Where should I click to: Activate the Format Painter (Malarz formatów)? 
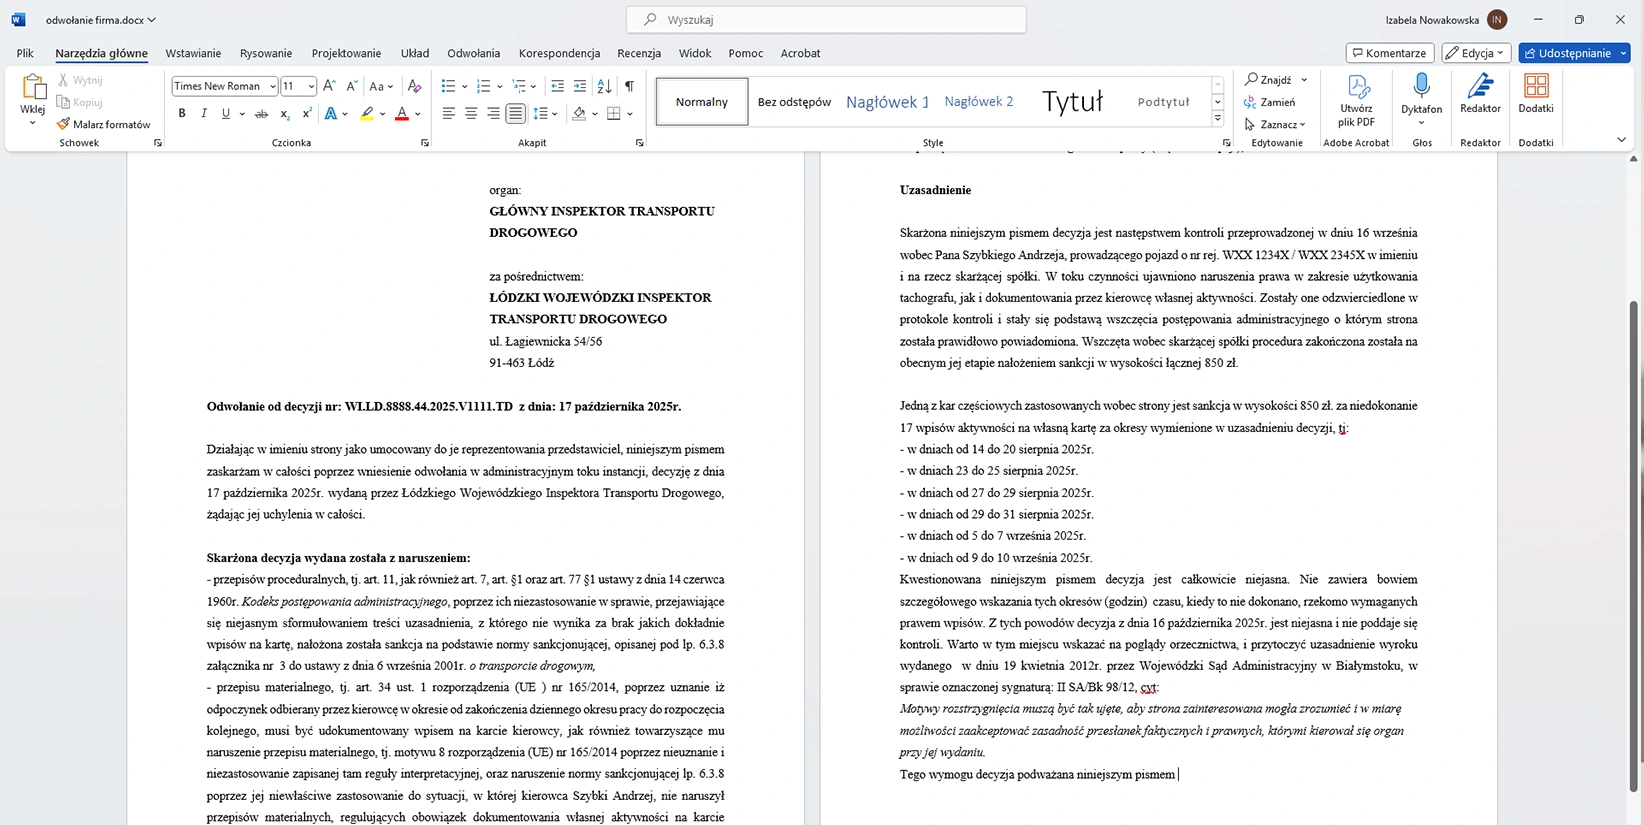pyautogui.click(x=104, y=124)
